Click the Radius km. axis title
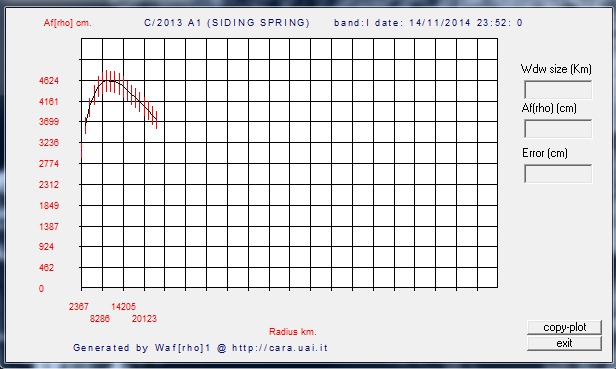The image size is (616, 369). [293, 332]
